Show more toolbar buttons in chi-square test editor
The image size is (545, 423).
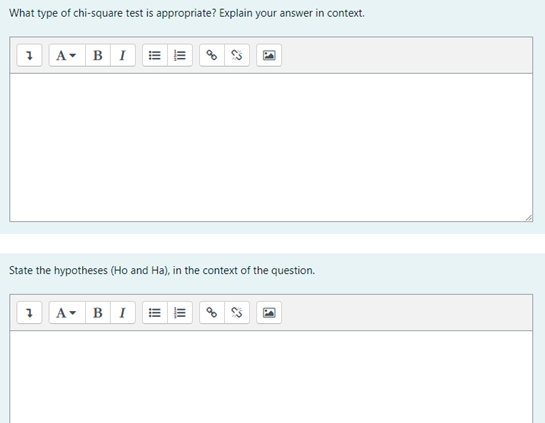tap(29, 55)
